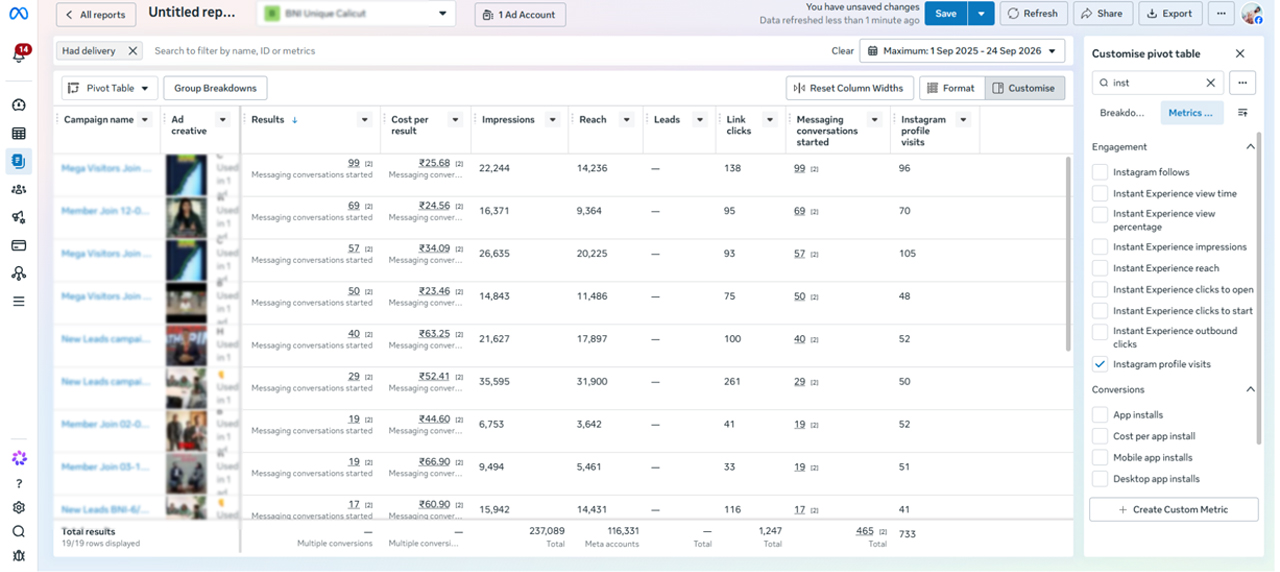
Task: Click the Share button
Action: coord(1103,14)
